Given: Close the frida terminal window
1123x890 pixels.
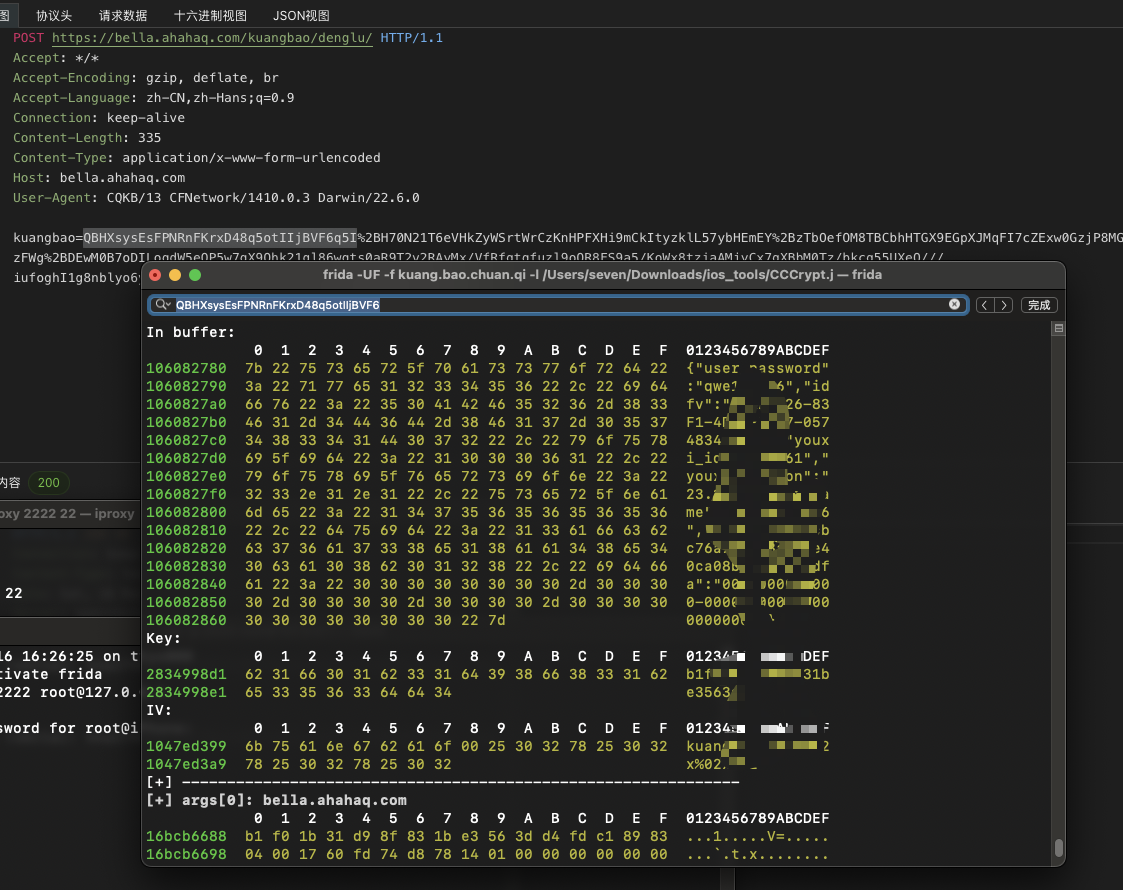Looking at the screenshot, I should tap(155, 275).
